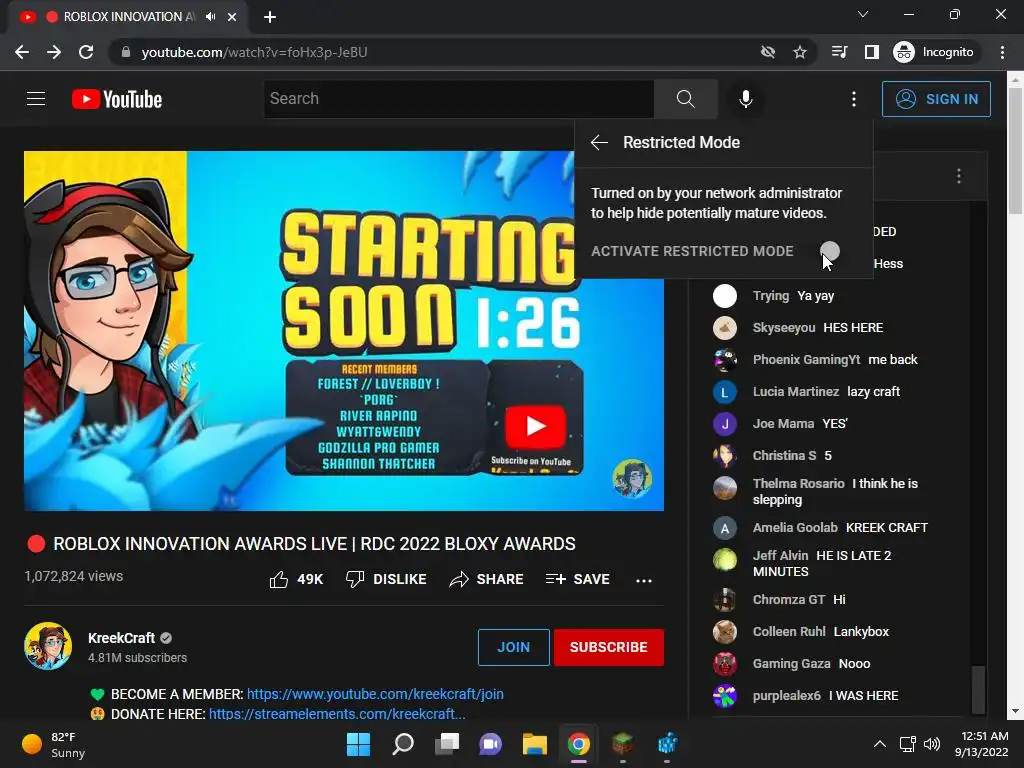
Task: Dislike the video
Action: point(387,579)
